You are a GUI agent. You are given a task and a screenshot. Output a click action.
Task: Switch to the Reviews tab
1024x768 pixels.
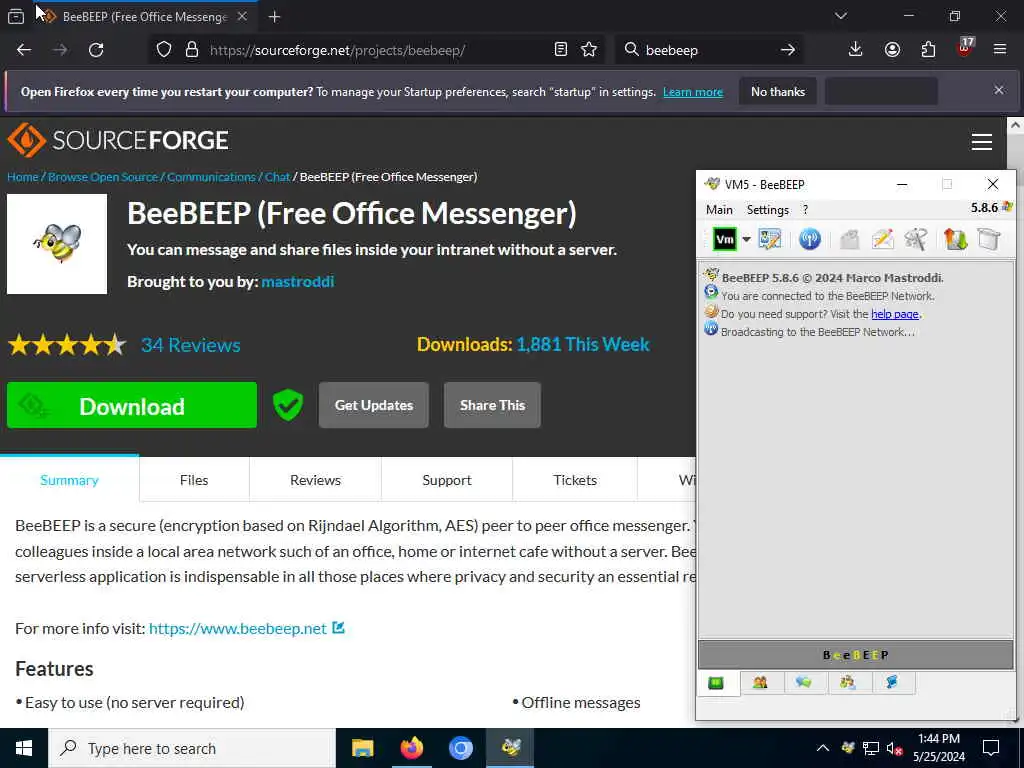click(315, 480)
